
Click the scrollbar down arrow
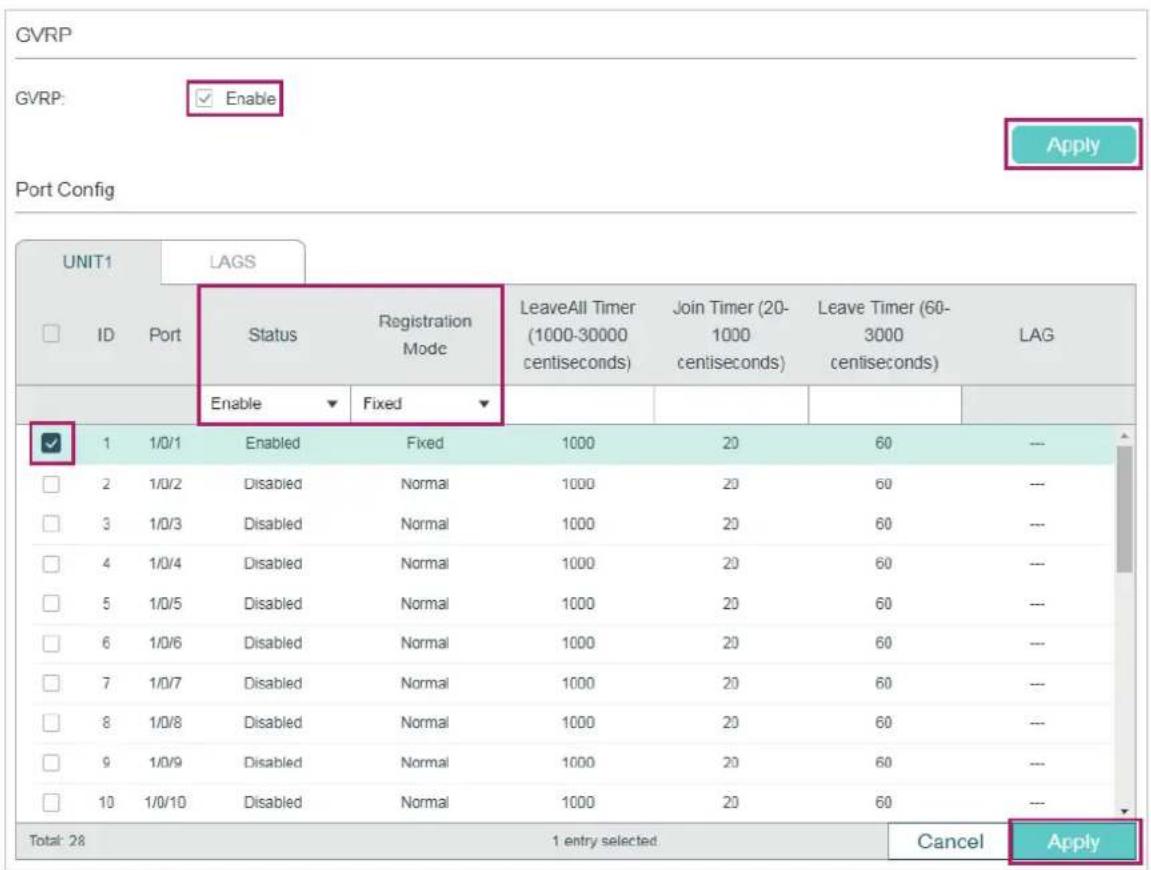(x=1124, y=811)
